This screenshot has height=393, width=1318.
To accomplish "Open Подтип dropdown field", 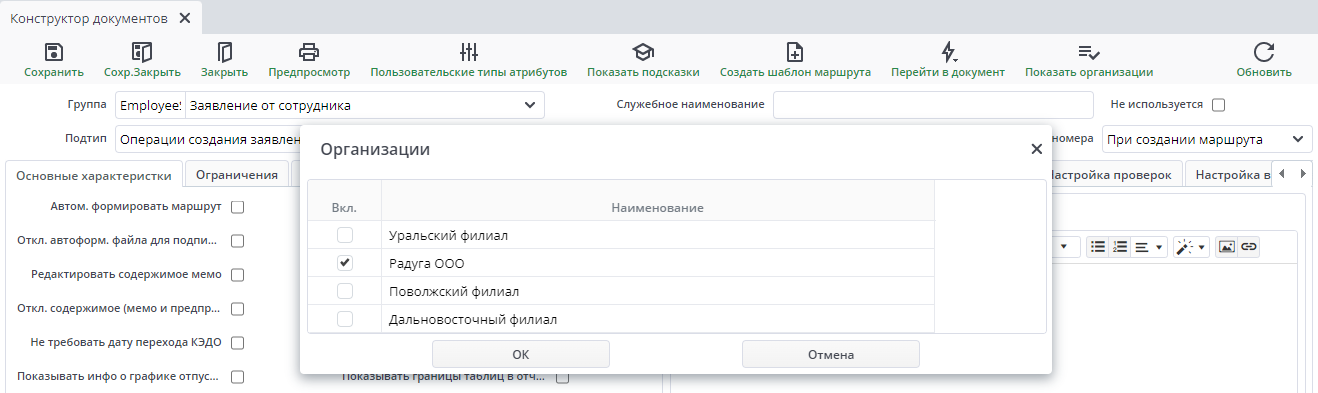I will click(x=209, y=140).
